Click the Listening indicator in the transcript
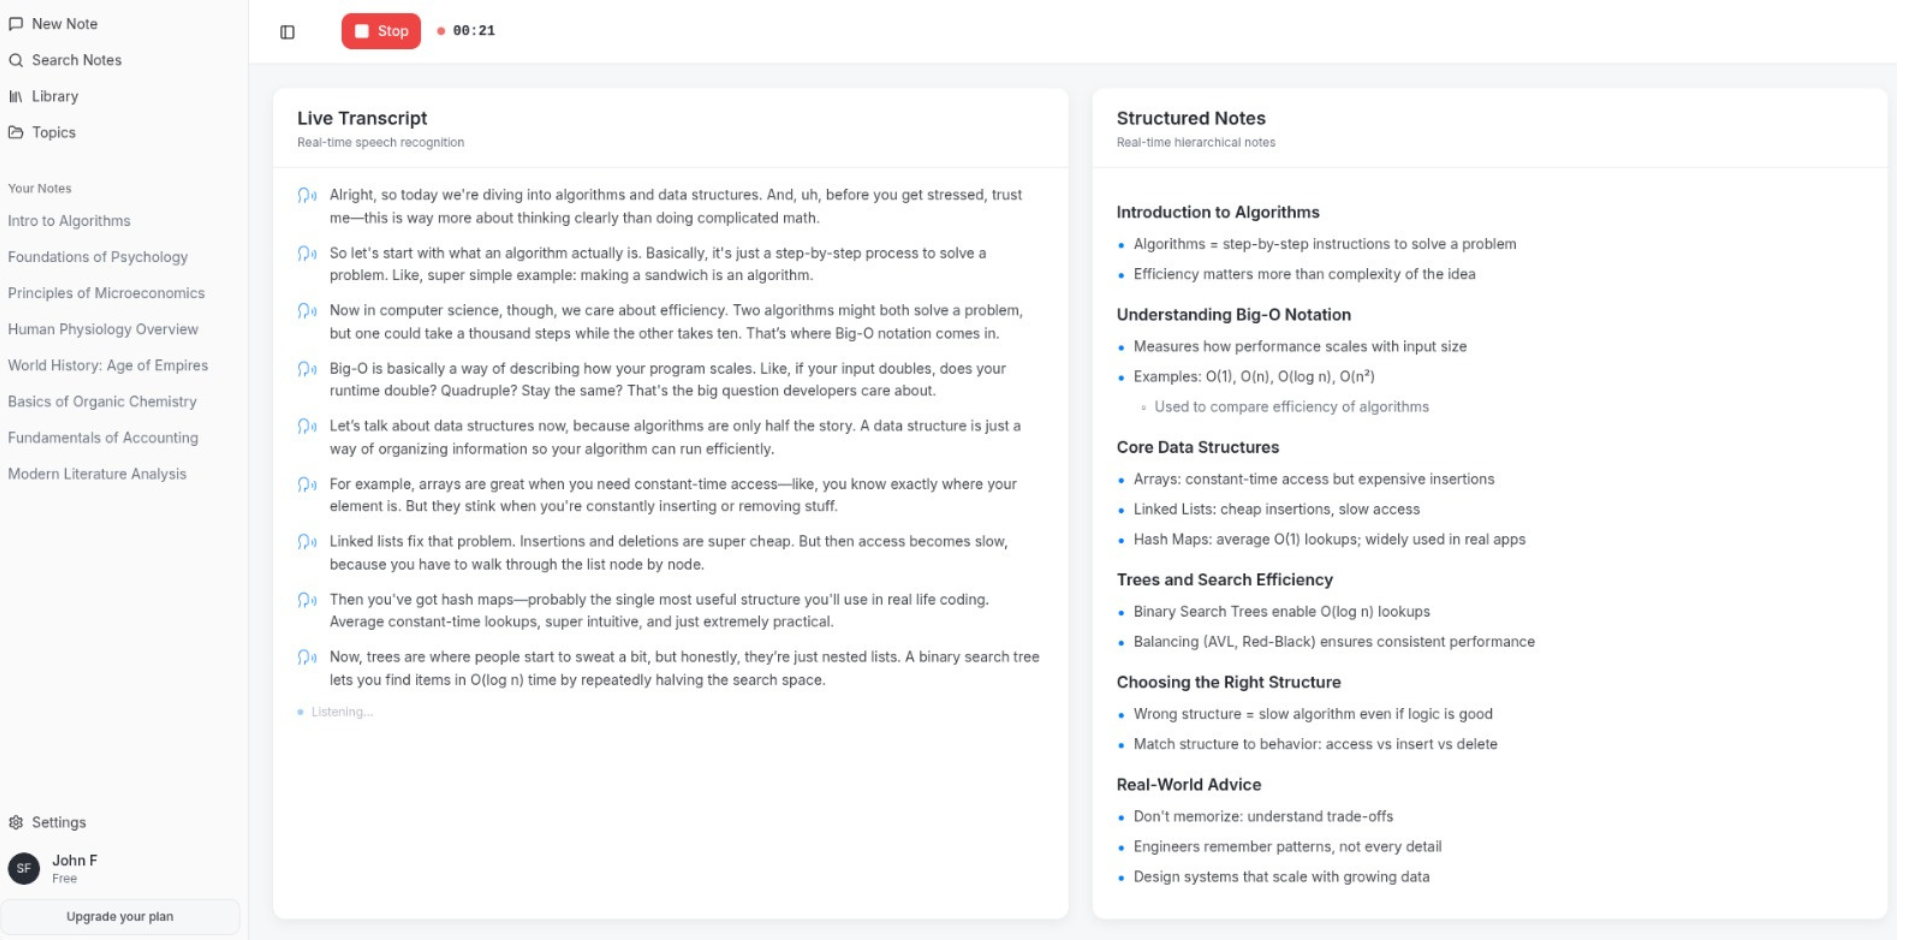 tap(335, 711)
